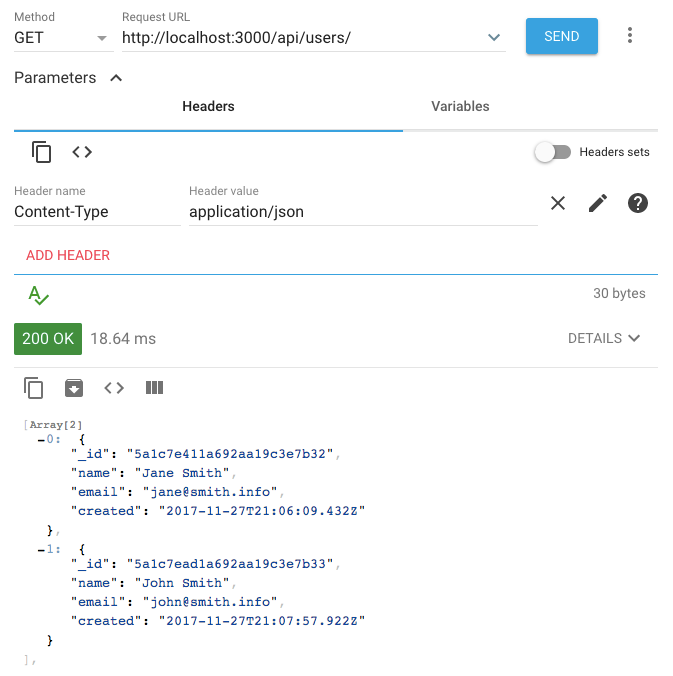
Task: Toggle raw source view of the response
Action: 114,388
